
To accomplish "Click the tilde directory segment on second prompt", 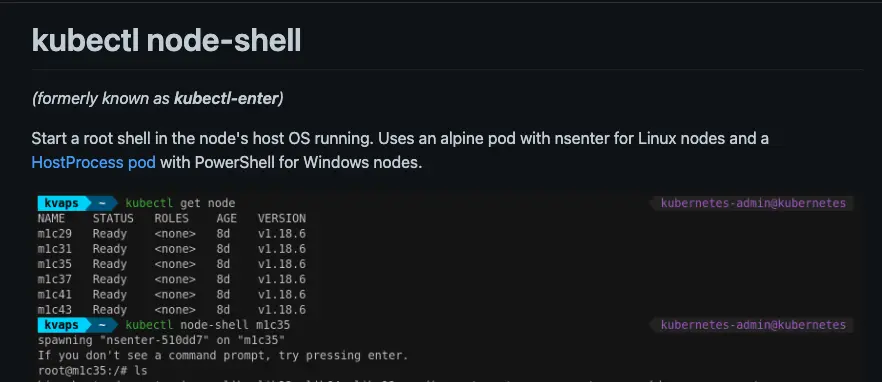I will click(102, 325).
